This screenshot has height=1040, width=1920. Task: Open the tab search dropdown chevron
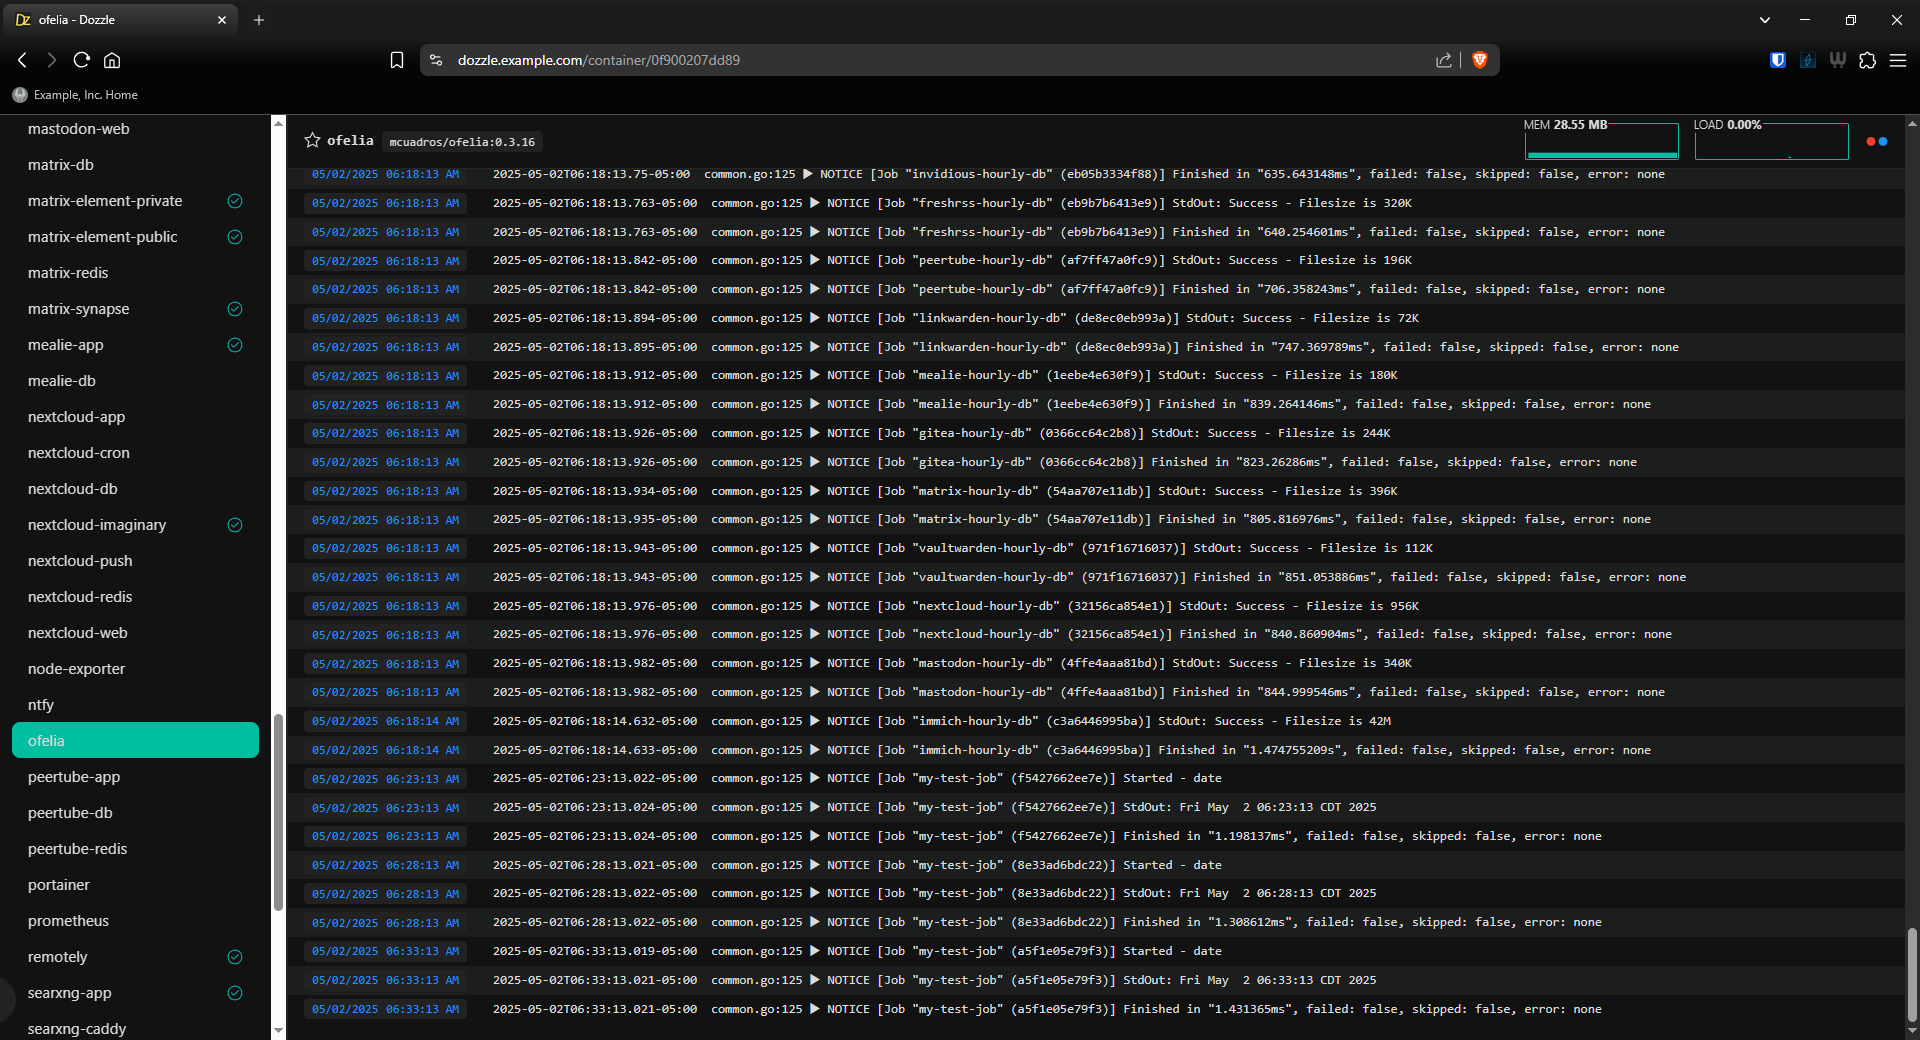1764,20
